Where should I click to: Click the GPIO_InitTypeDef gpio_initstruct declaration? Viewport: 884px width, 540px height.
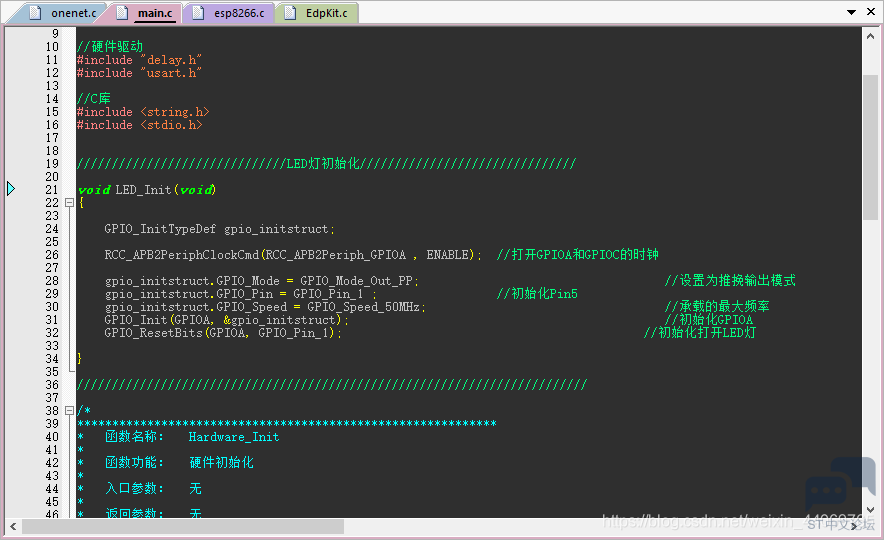(x=219, y=229)
